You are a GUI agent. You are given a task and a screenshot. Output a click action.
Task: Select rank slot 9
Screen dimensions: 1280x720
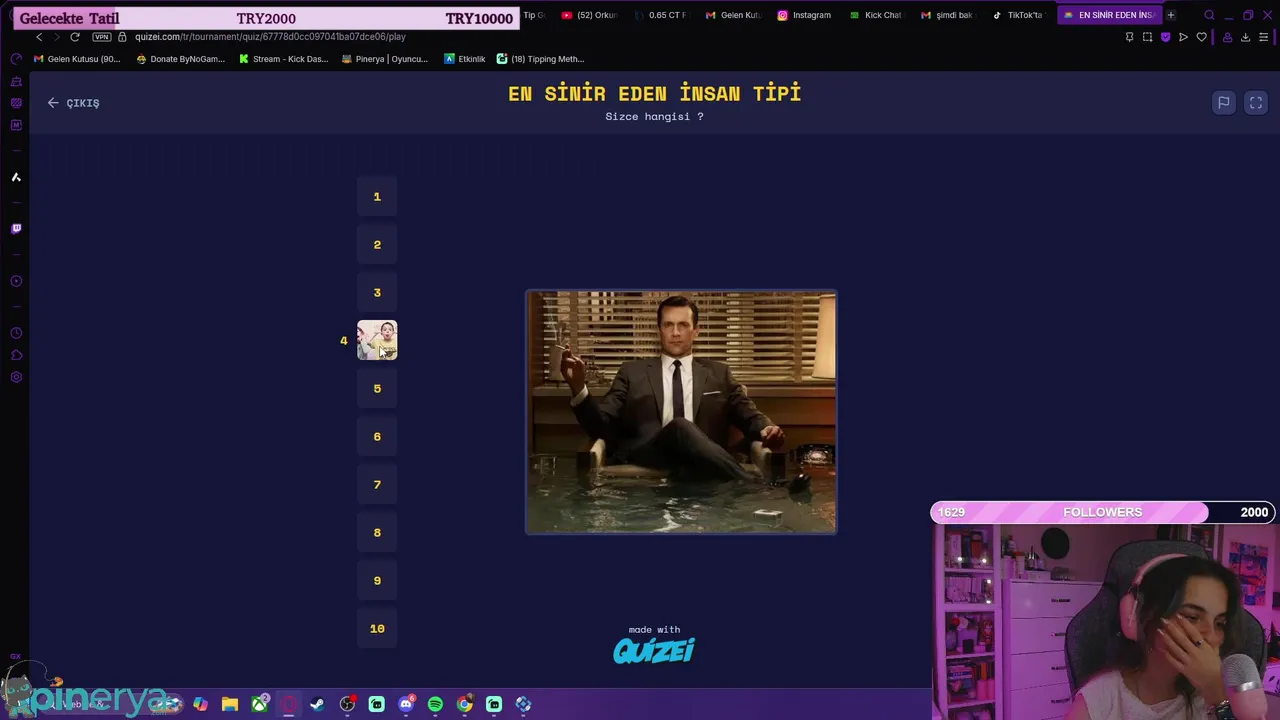pyautogui.click(x=377, y=581)
